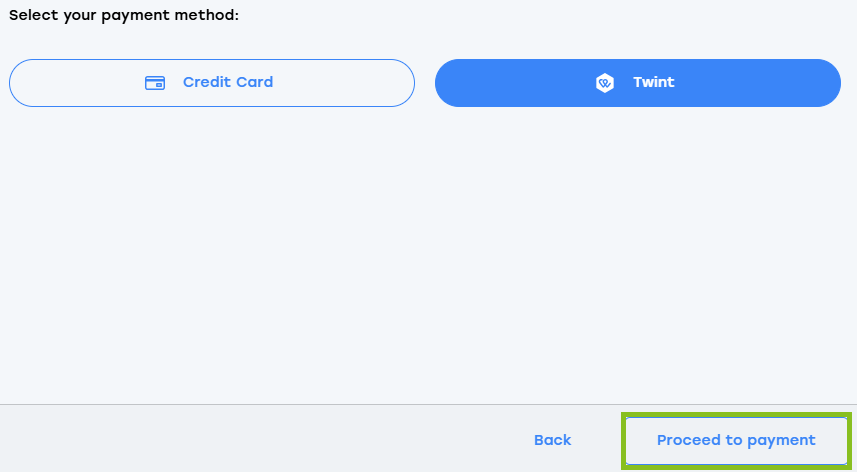
Task: Choose the outlined Credit Card option
Action: pos(212,83)
